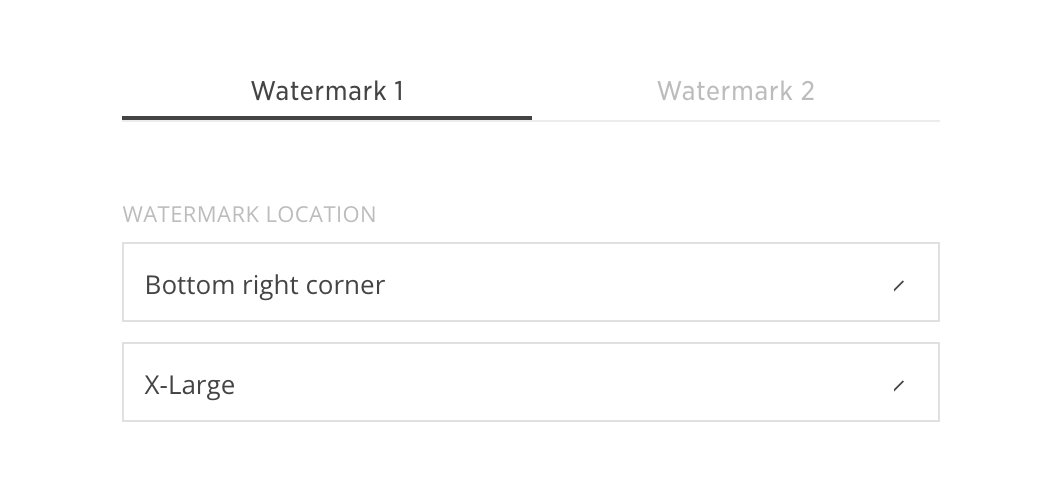
Task: View settings for the second watermark
Action: coord(735,91)
